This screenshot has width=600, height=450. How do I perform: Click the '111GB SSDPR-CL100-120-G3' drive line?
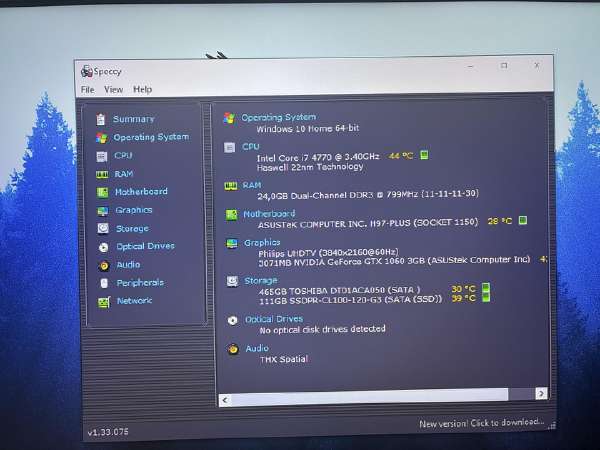click(x=351, y=300)
